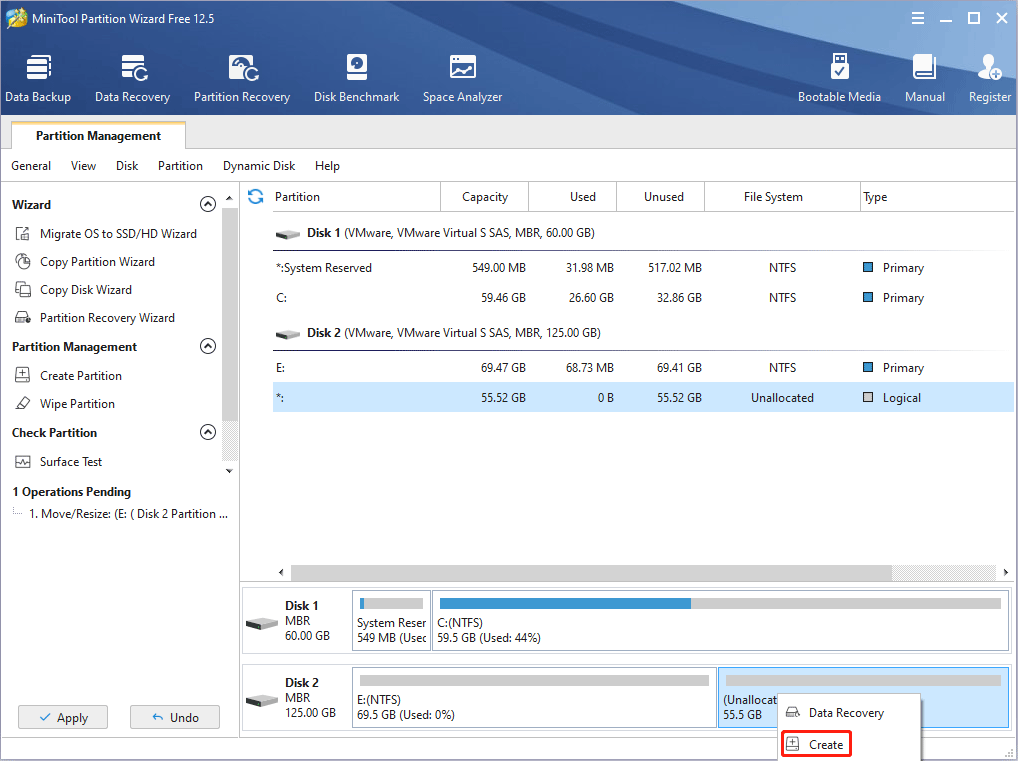Sort by the Unused column header
The height and width of the screenshot is (761, 1018).
[660, 197]
